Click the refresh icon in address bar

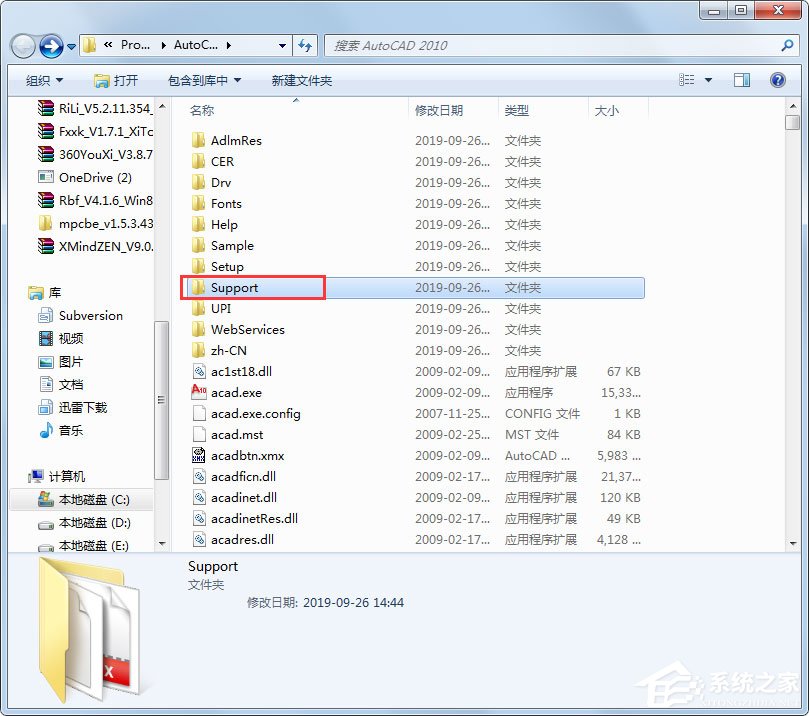[x=305, y=45]
